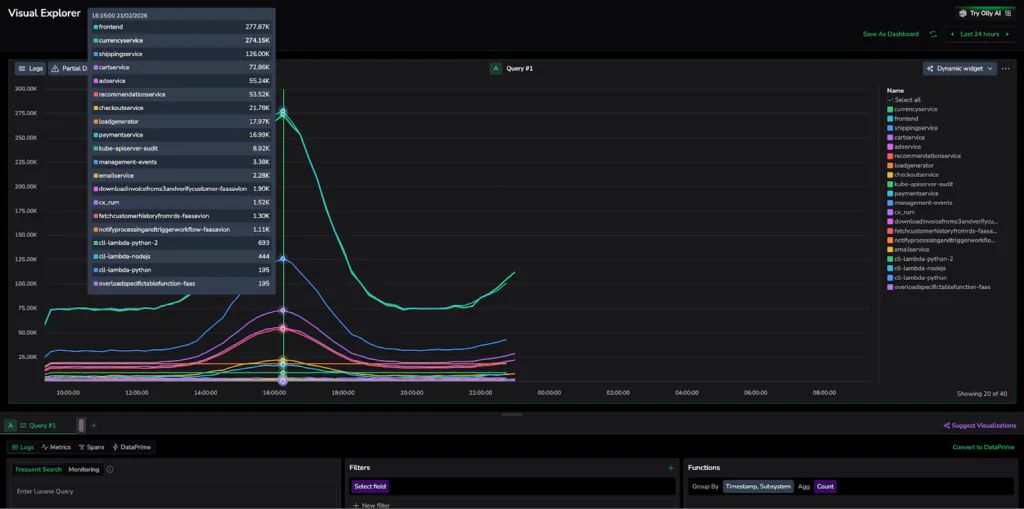Click the next time range arrow
1024x509 pixels.
click(1008, 34)
